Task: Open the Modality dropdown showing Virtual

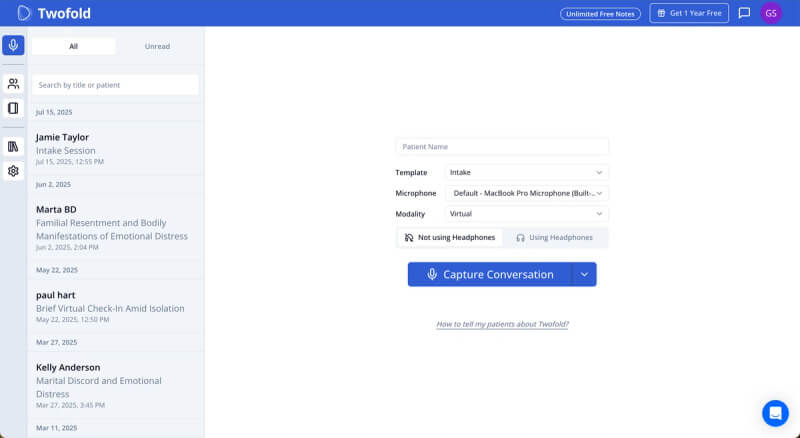Action: click(x=527, y=214)
